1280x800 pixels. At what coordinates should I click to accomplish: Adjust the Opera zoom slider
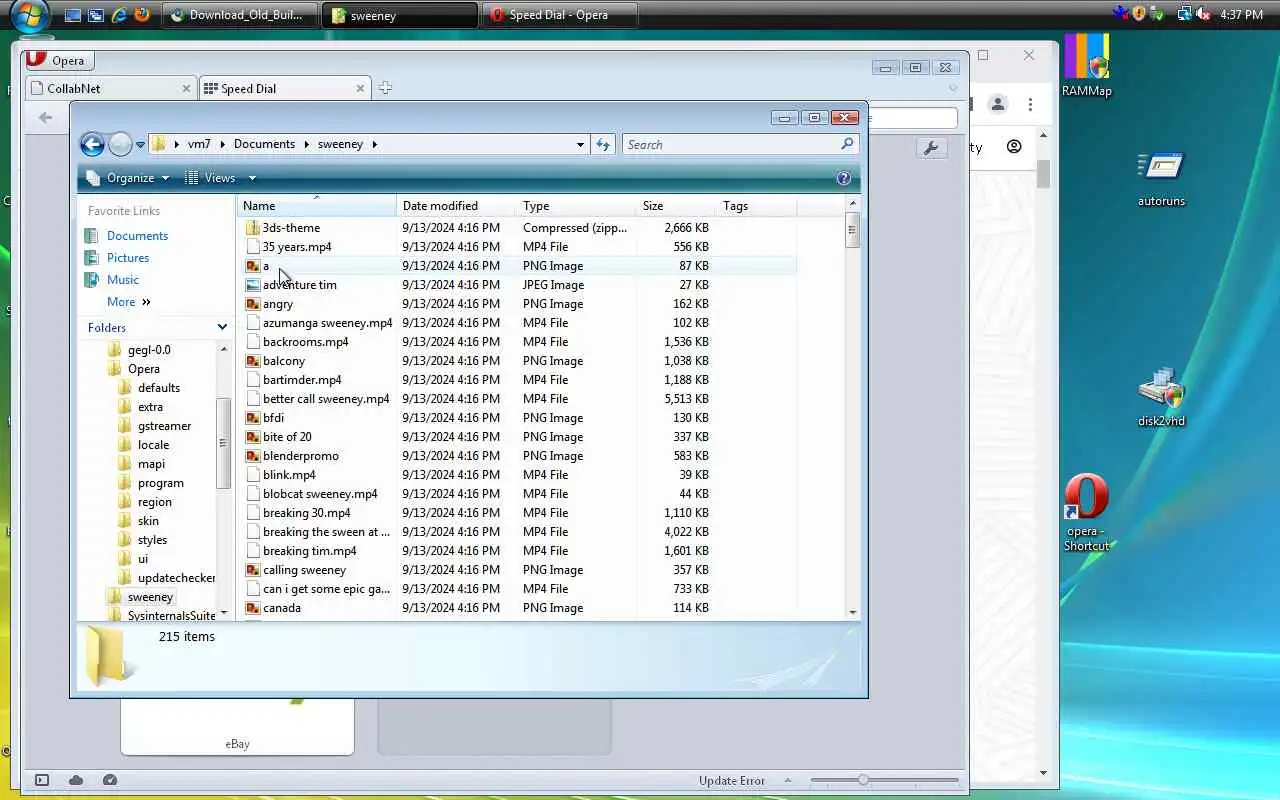tap(863, 780)
